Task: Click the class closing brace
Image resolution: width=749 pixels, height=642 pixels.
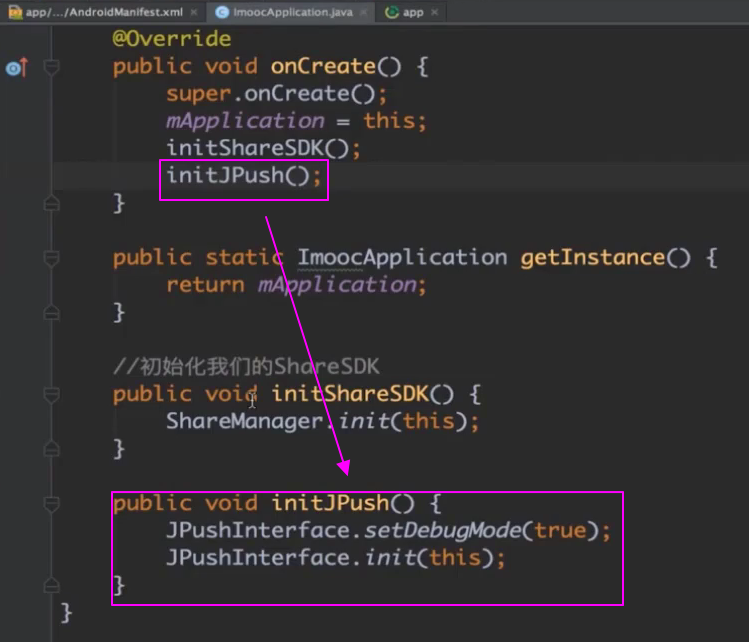Action: point(66,612)
